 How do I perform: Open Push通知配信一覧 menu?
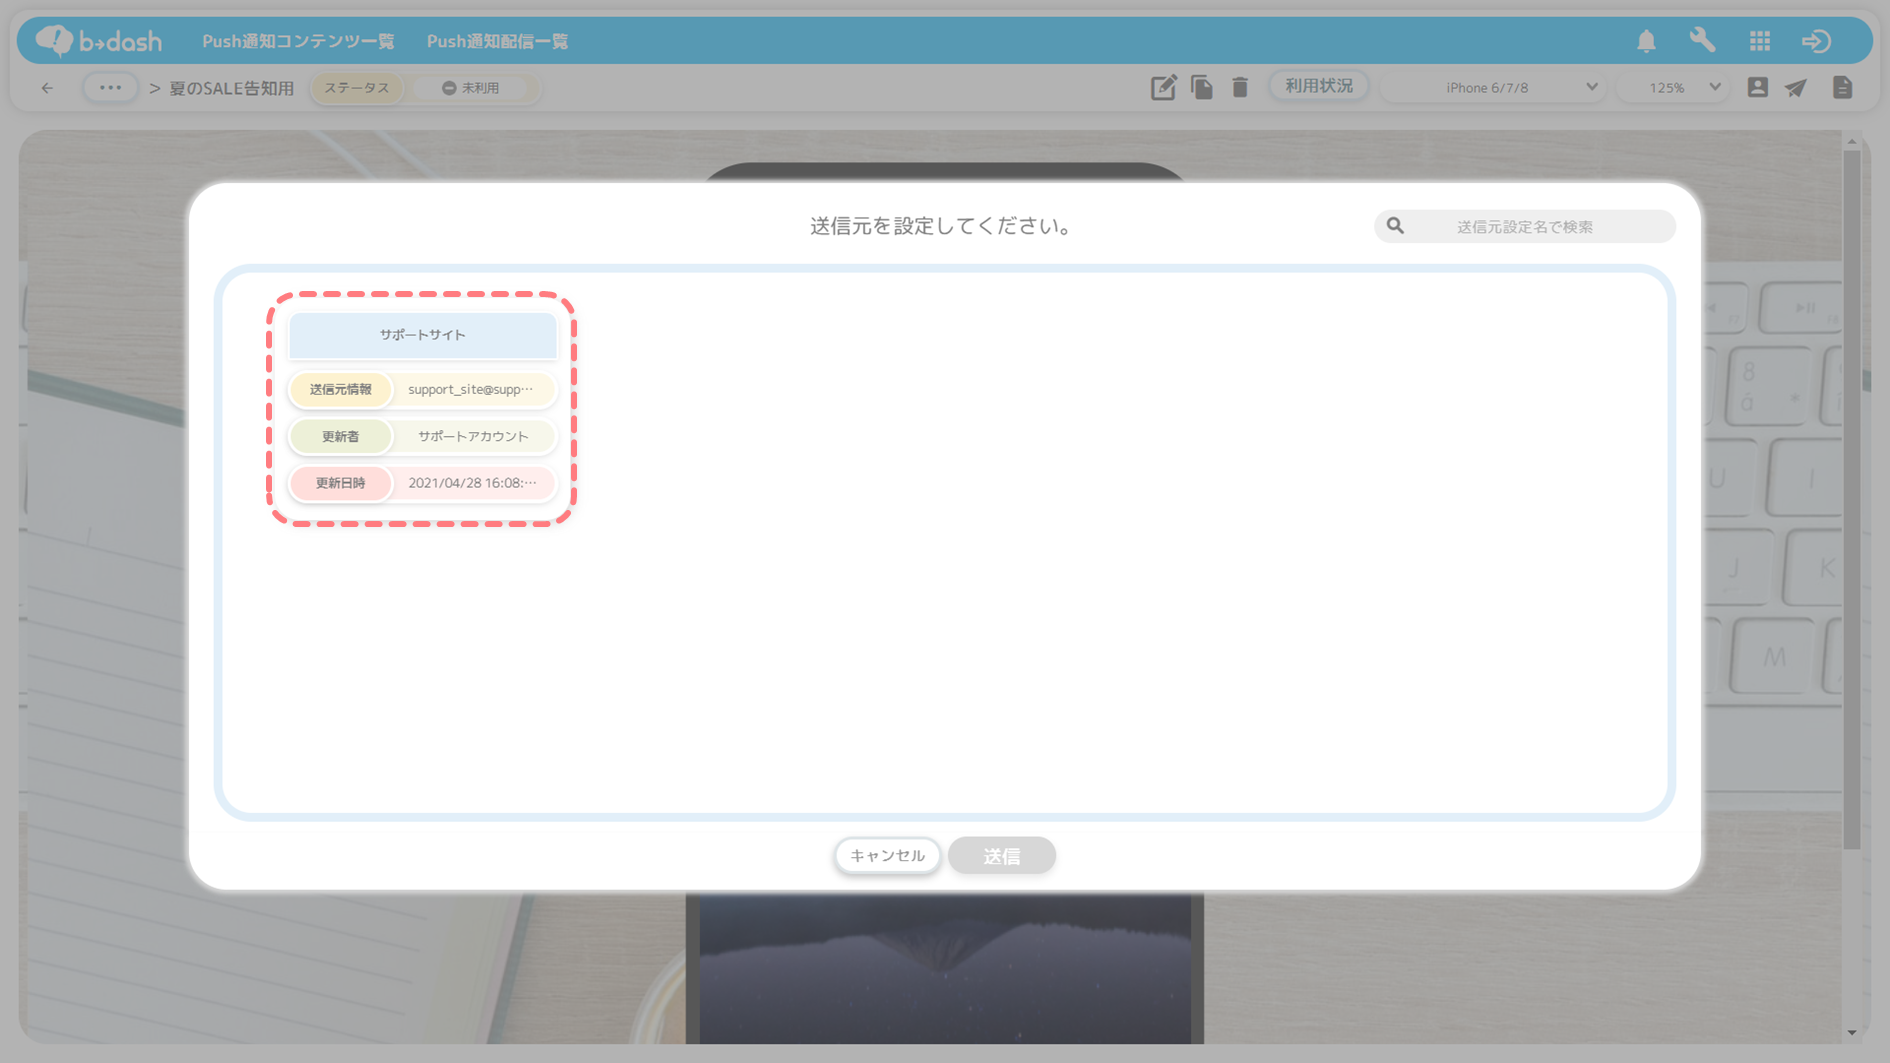(497, 41)
